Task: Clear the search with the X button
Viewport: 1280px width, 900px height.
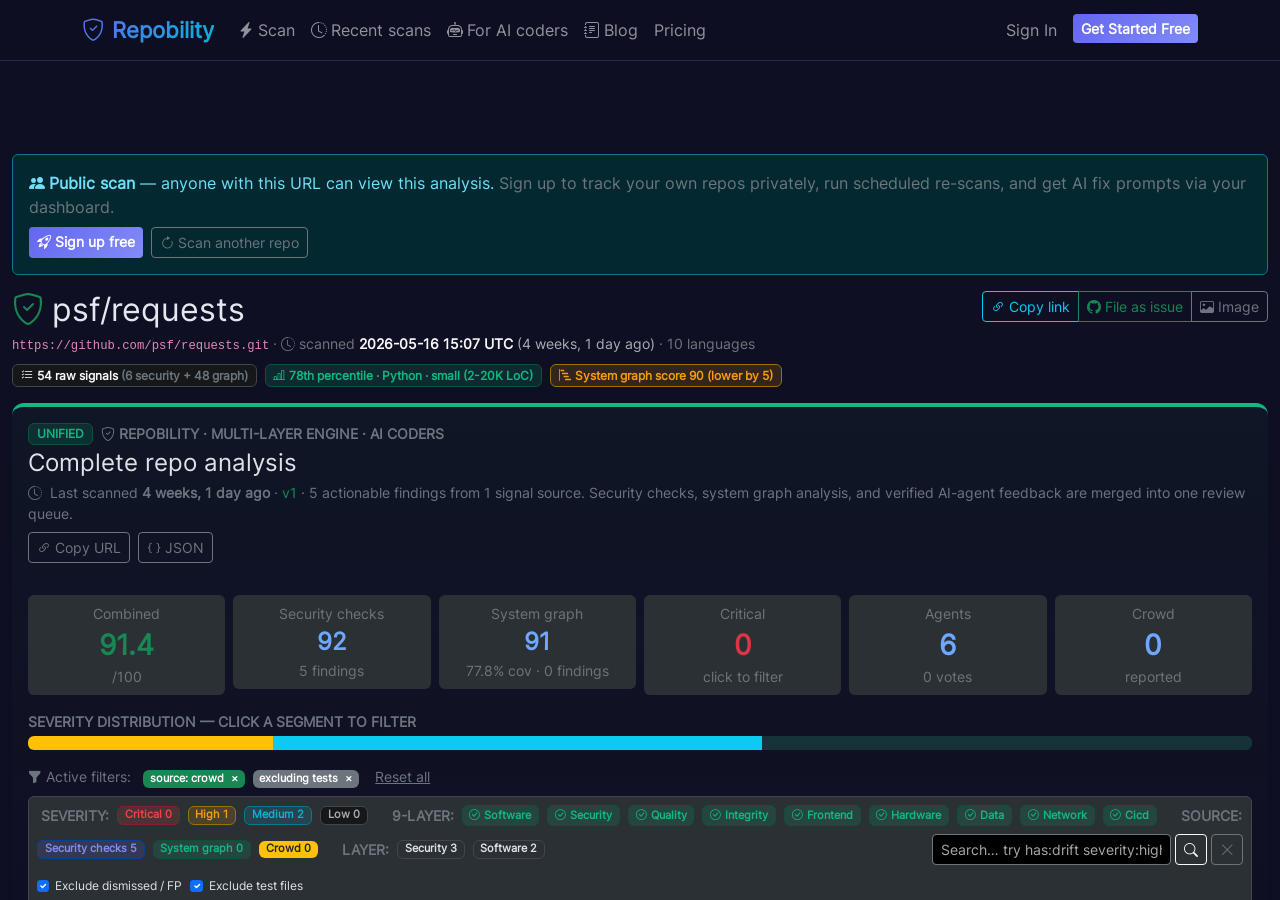Action: click(1227, 850)
